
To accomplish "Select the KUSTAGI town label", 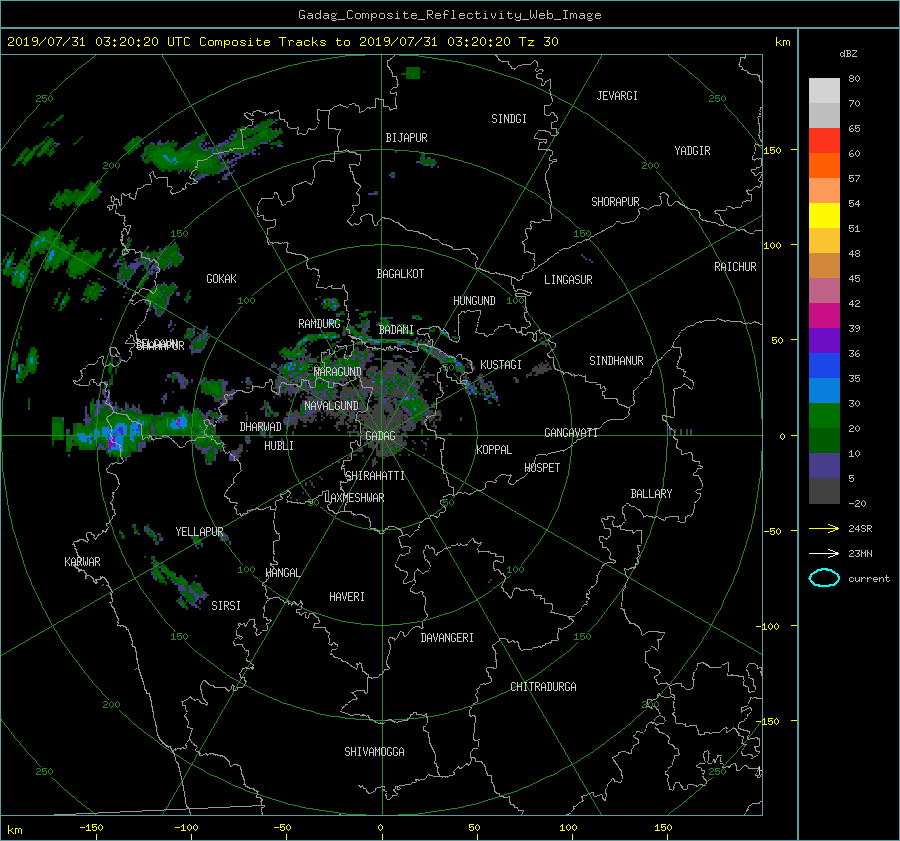I will click(x=501, y=365).
